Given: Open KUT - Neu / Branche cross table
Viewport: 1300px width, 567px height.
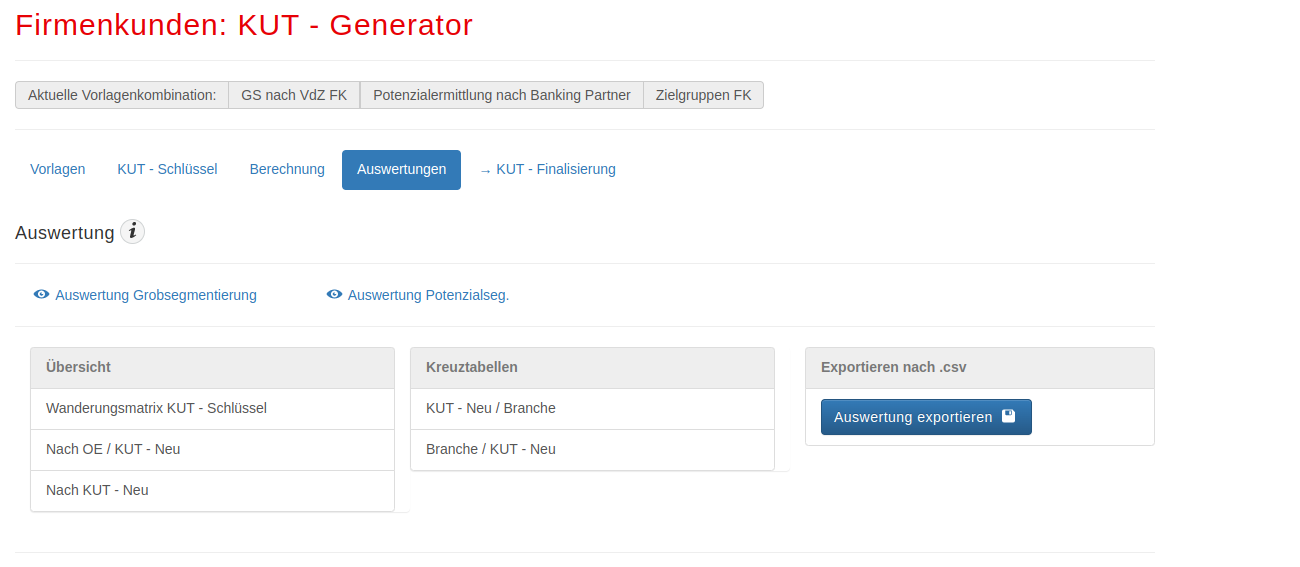Looking at the screenshot, I should [592, 408].
